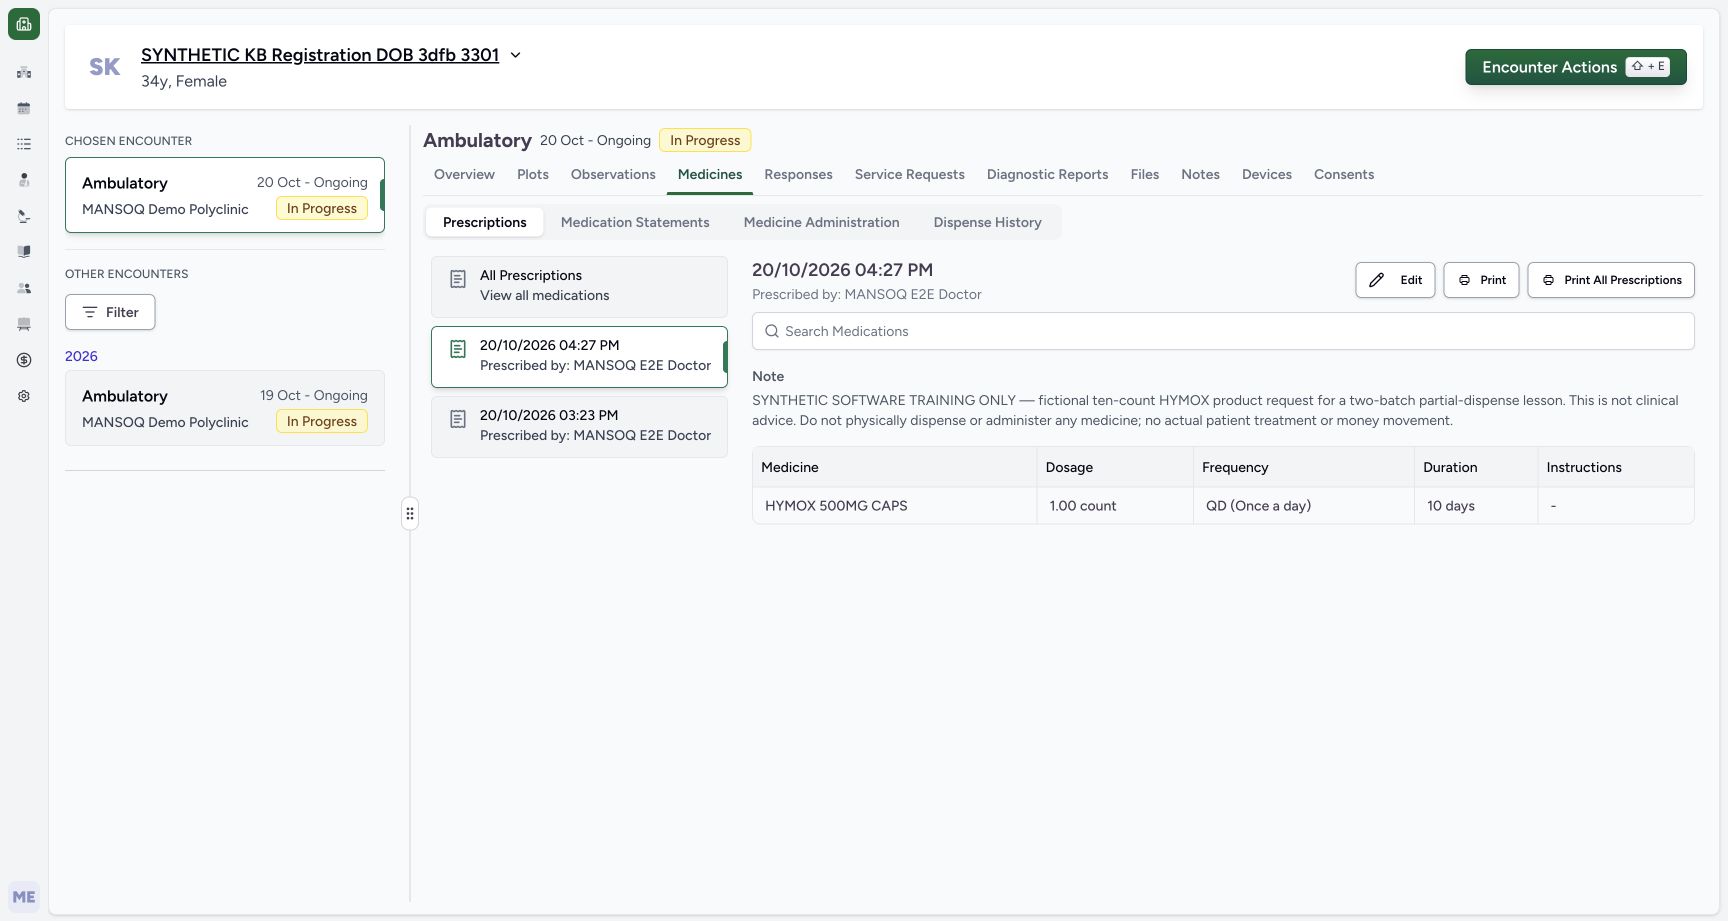Viewport: 1728px width, 921px height.
Task: Click the dollar billing icon in the sidebar
Action: tap(24, 360)
